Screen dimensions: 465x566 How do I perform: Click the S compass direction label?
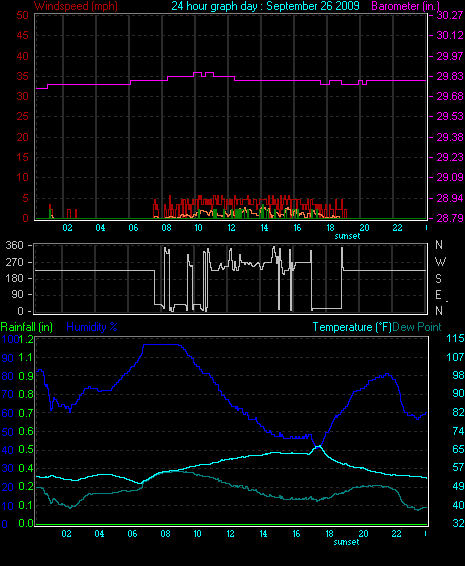coord(438,279)
